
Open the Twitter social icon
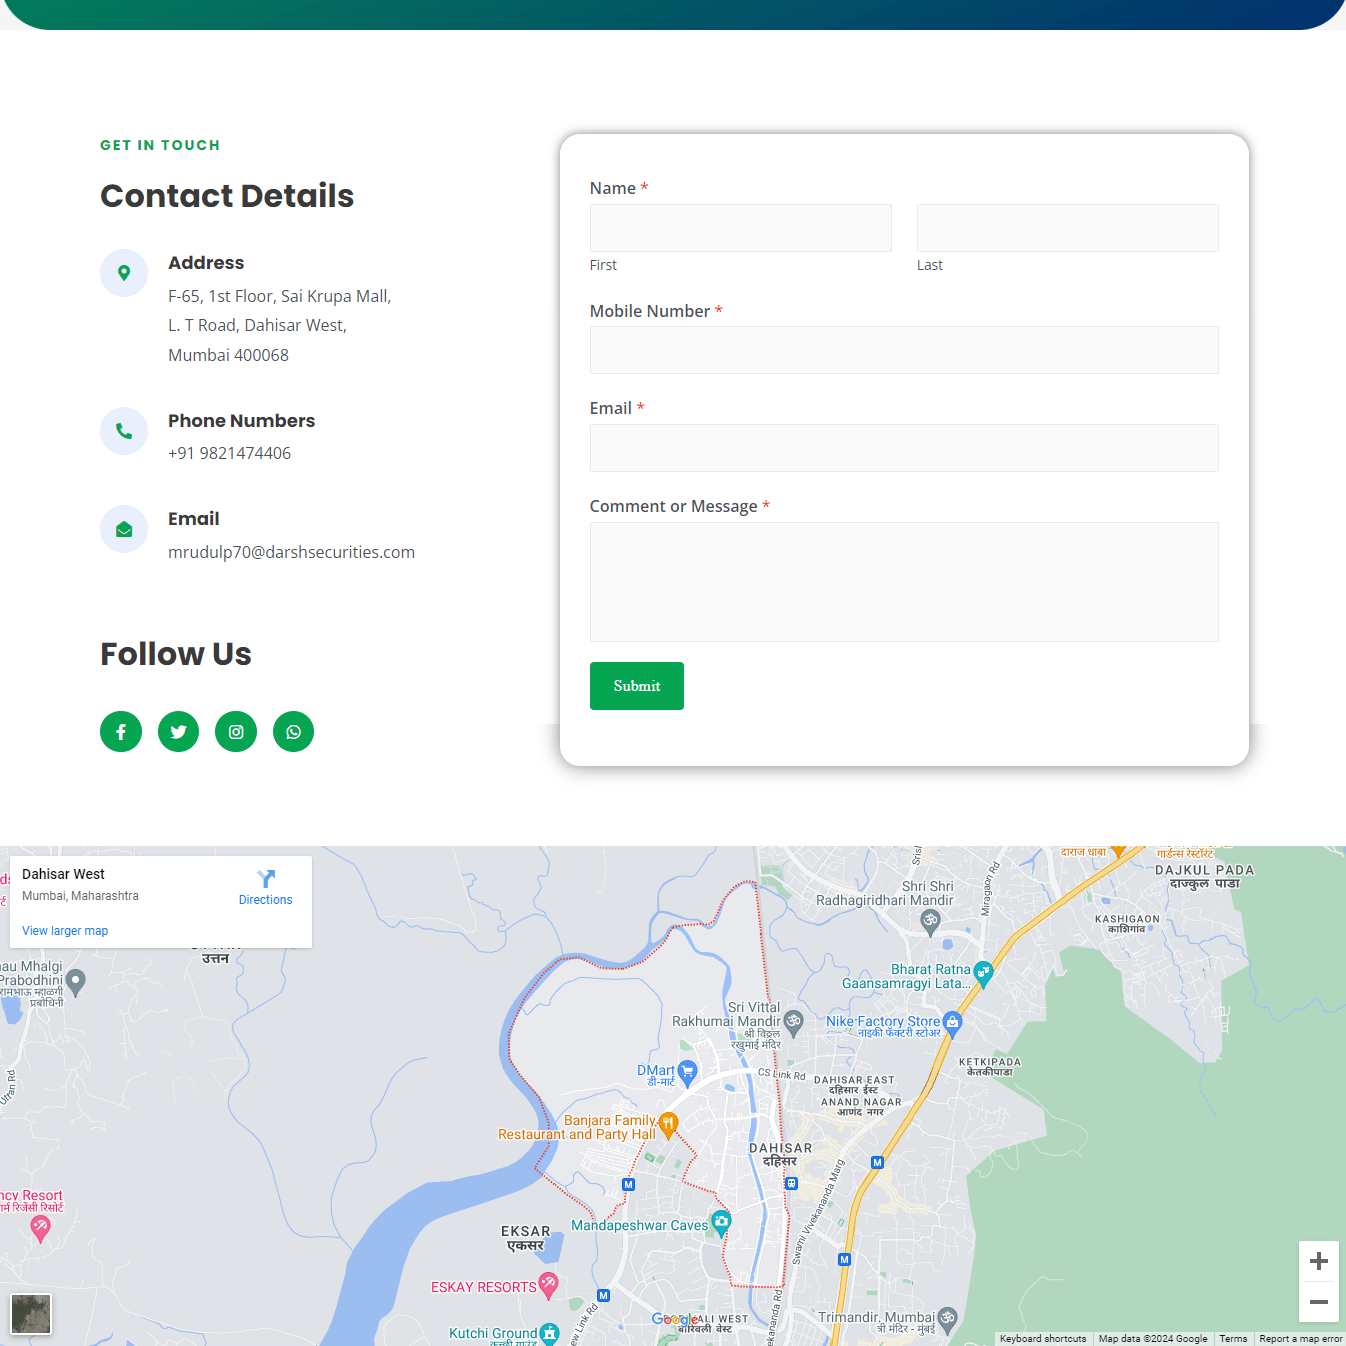[x=178, y=732]
